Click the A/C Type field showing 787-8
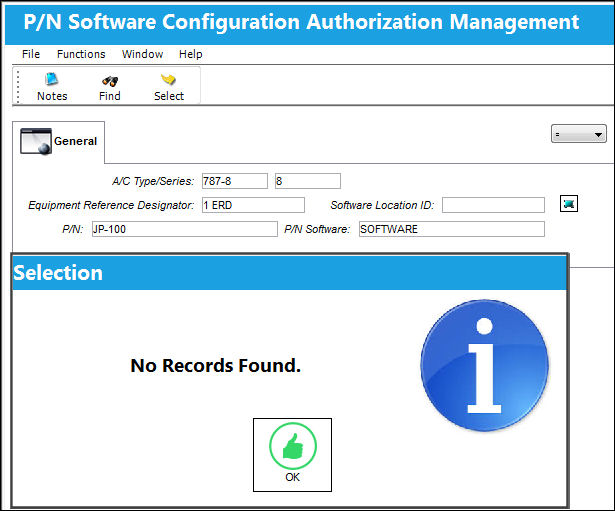 pyautogui.click(x=235, y=181)
